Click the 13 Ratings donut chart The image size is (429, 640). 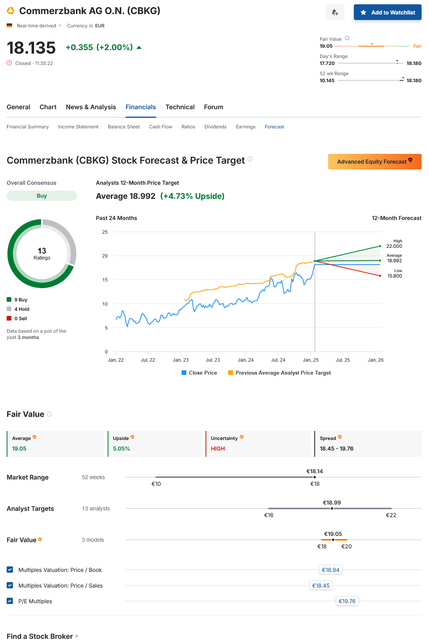pos(42,253)
